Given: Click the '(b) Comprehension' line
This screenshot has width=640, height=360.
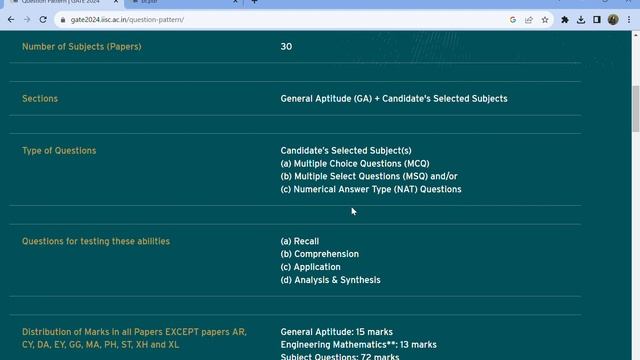Looking at the screenshot, I should 320,254.
